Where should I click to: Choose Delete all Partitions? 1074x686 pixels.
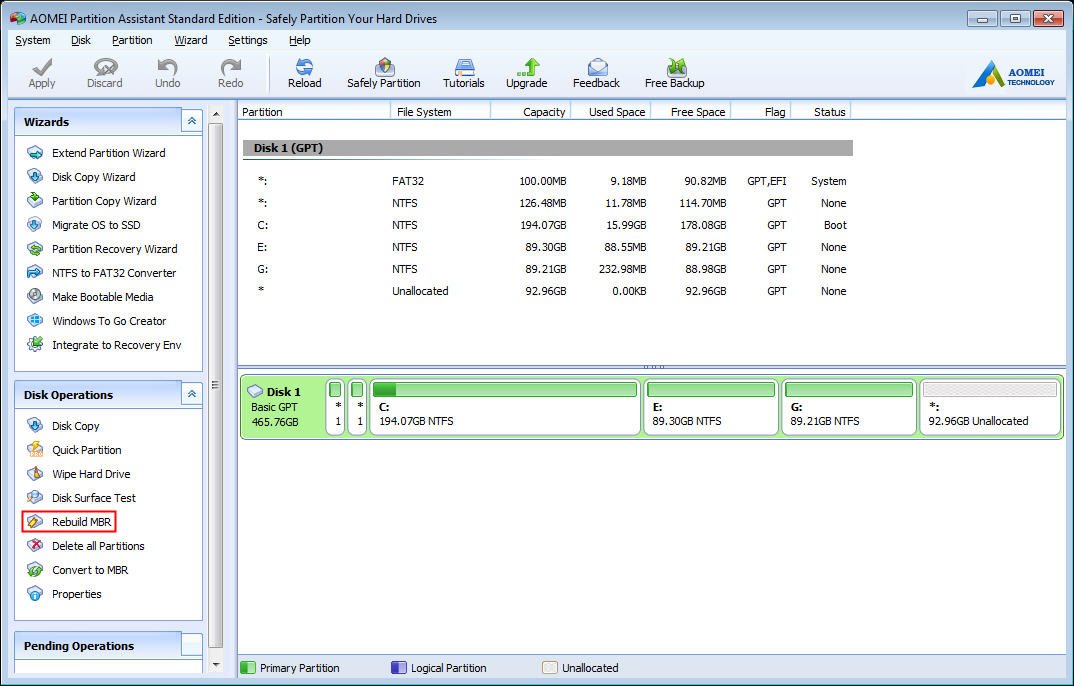click(x=86, y=546)
